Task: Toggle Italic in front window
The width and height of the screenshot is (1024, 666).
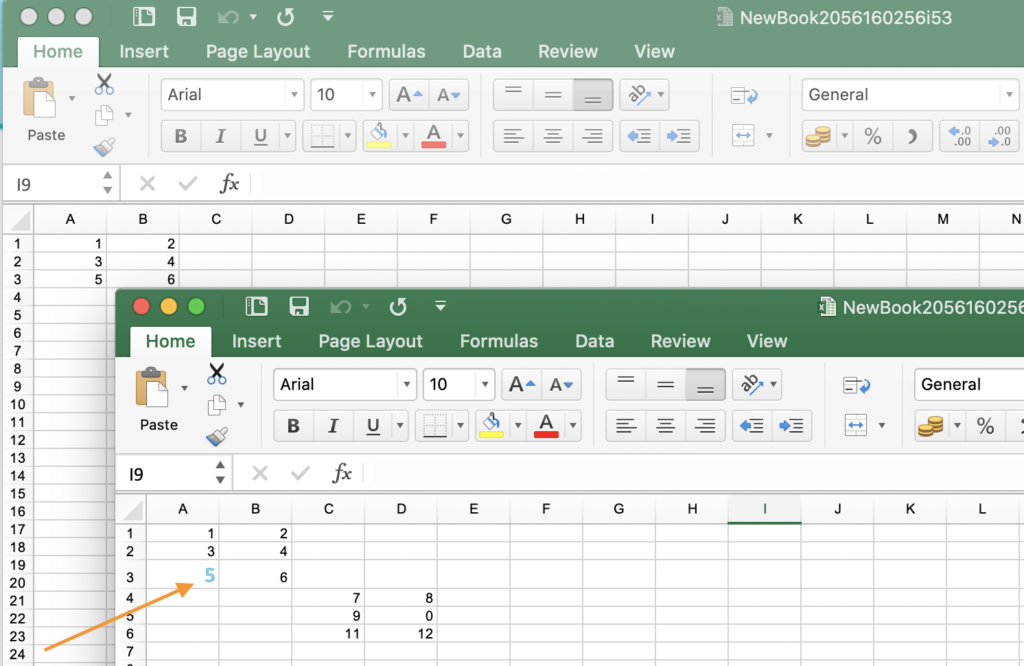Action: (333, 426)
